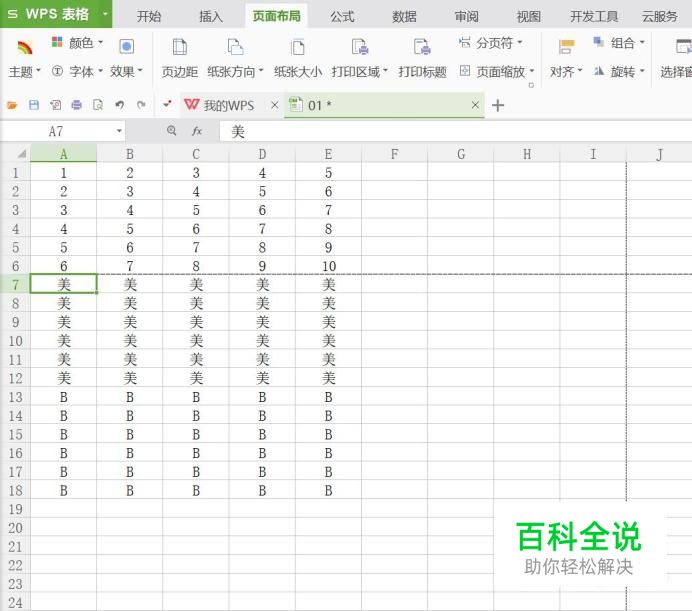Select column F header
The image size is (692, 611).
coord(394,154)
